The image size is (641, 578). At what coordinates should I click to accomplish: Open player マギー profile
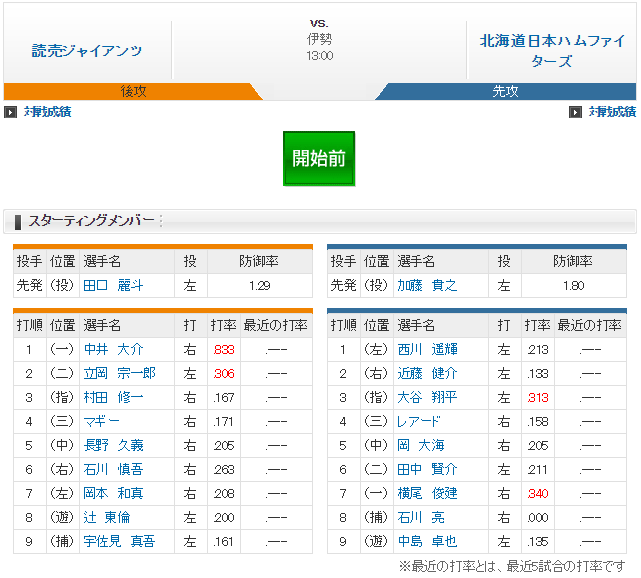pyautogui.click(x=101, y=421)
